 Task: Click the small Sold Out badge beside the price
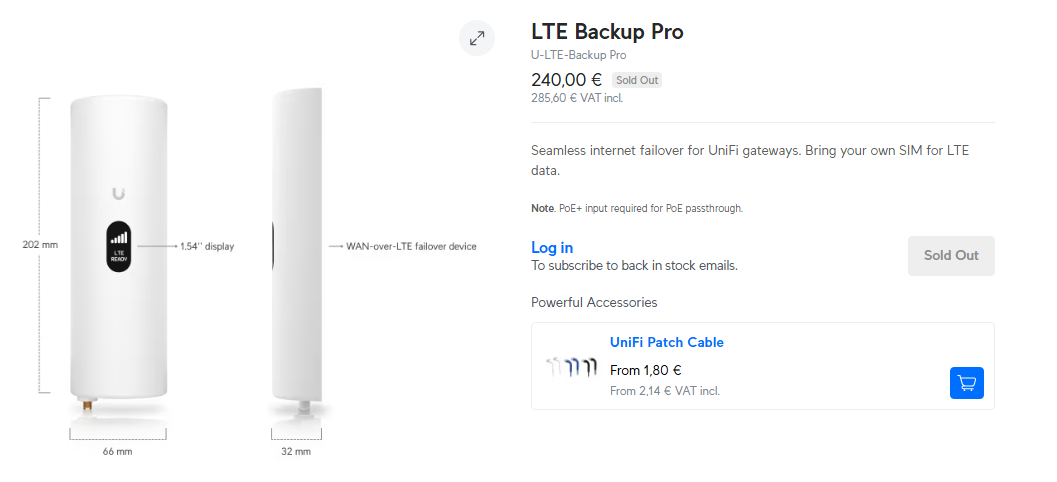[x=637, y=80]
